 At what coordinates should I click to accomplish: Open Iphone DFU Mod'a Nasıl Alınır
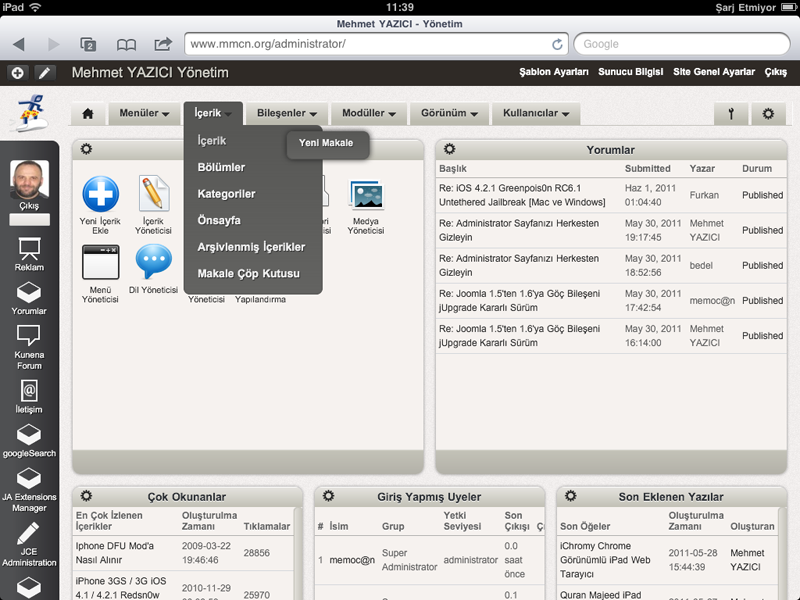coord(114,553)
